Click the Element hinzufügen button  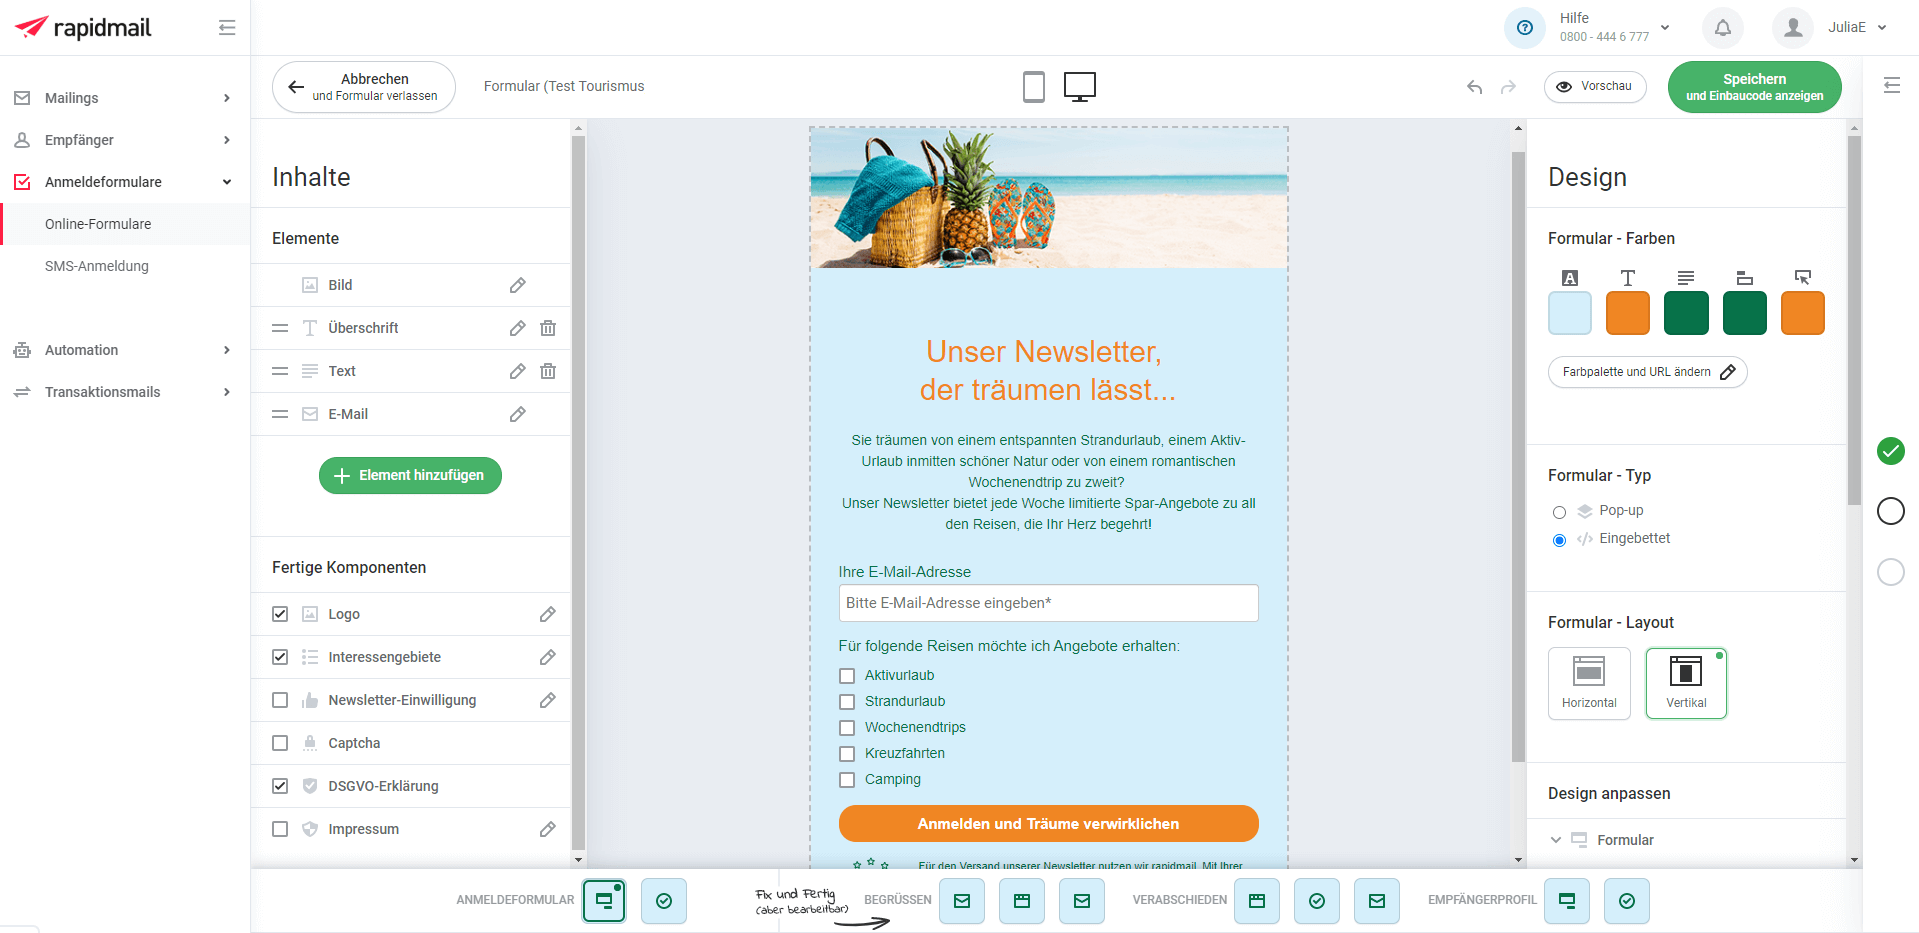(x=410, y=475)
